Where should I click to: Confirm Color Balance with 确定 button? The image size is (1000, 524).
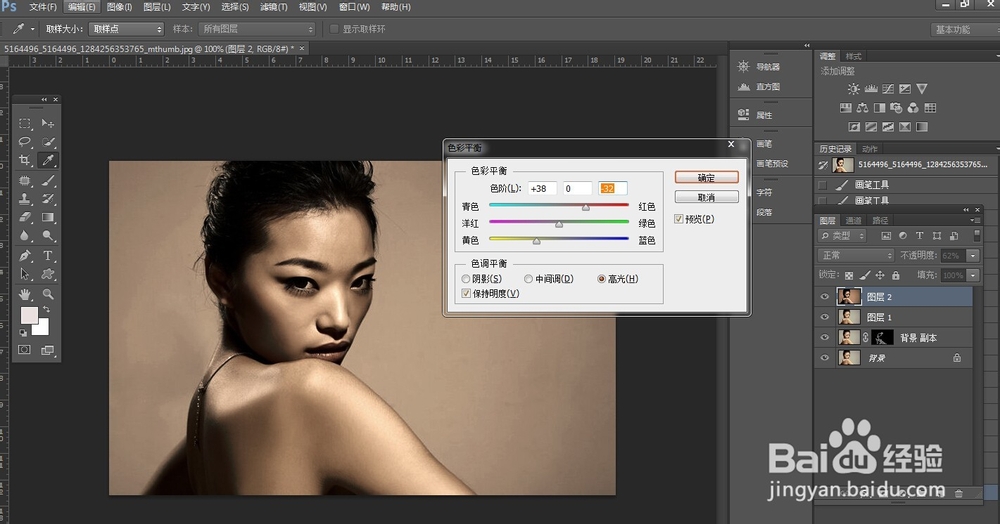(x=707, y=177)
